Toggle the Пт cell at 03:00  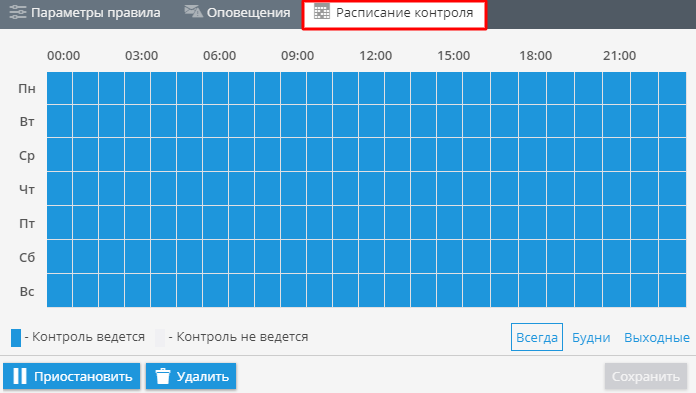pos(137,222)
